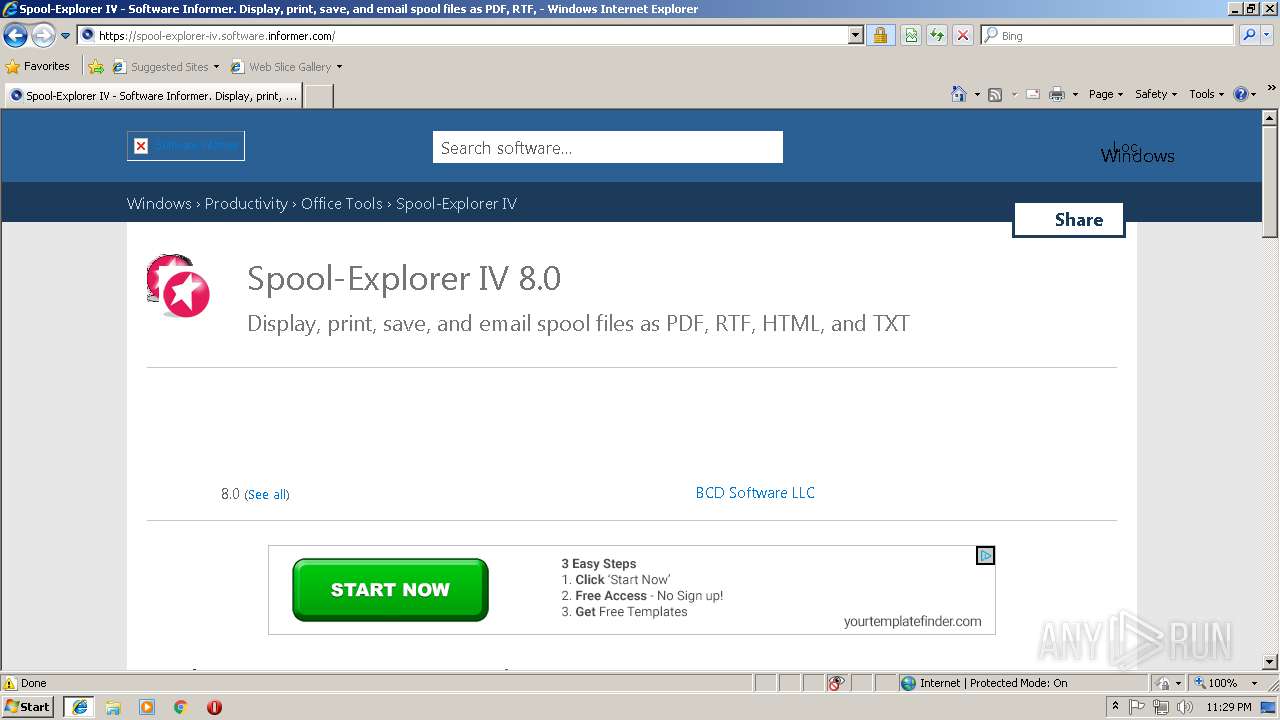Click the Action Center flag tray icon
This screenshot has width=1280, height=720.
(1137, 707)
